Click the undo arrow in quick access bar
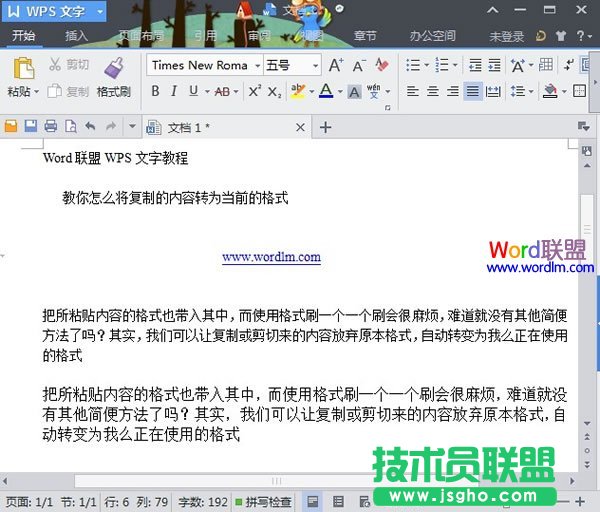Screen dimensions: 600x512 click(x=90, y=127)
